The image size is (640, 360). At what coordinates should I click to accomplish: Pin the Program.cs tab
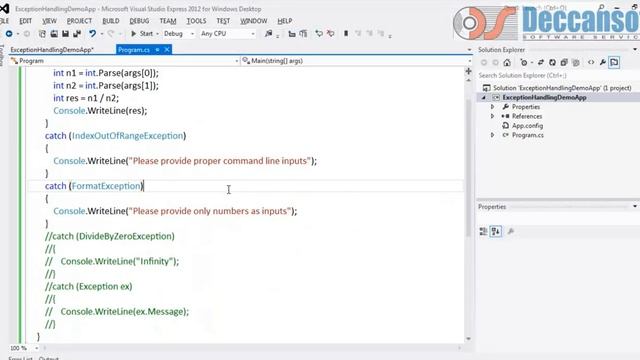pos(157,50)
